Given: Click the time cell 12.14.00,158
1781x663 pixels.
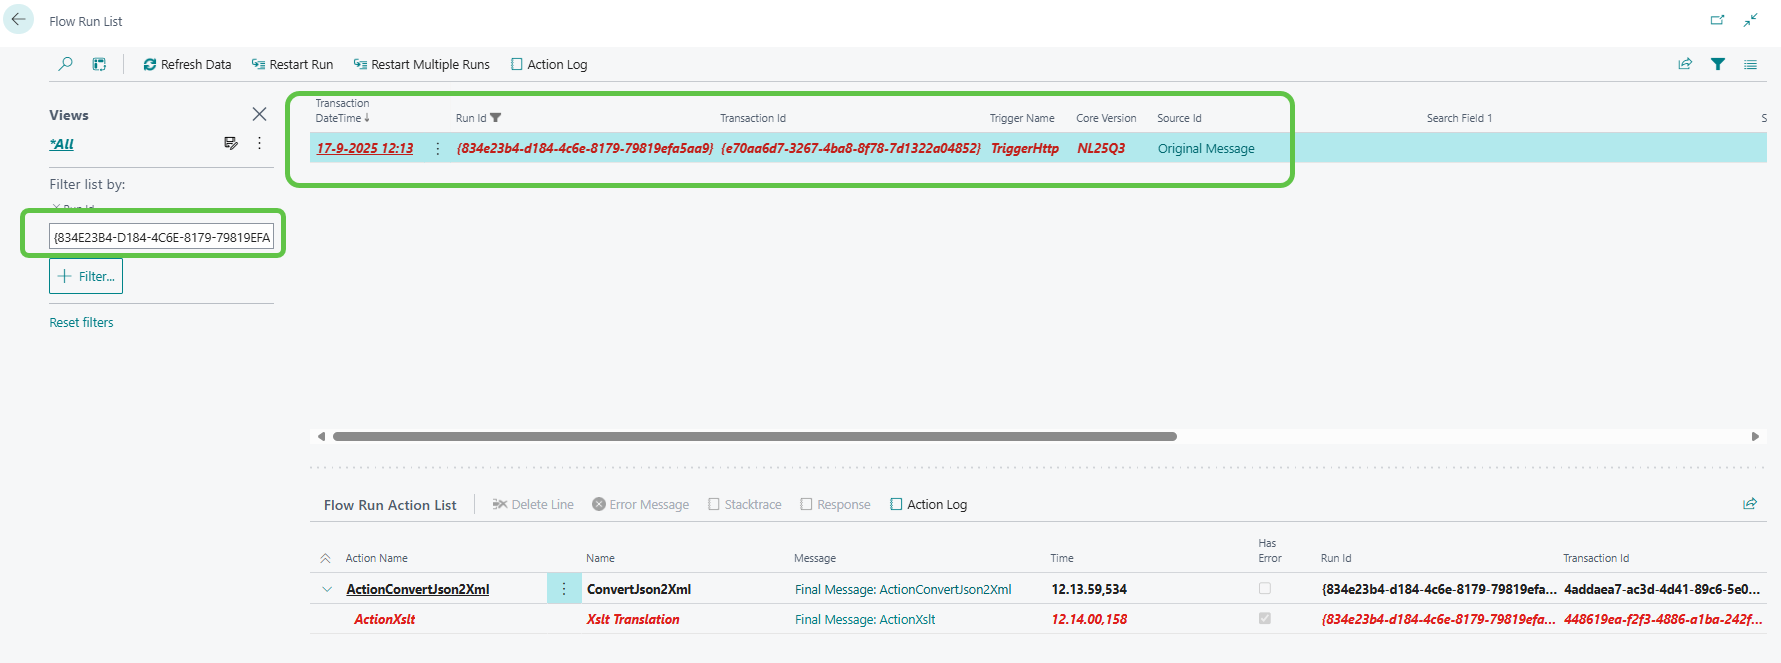Looking at the screenshot, I should coord(1089,619).
